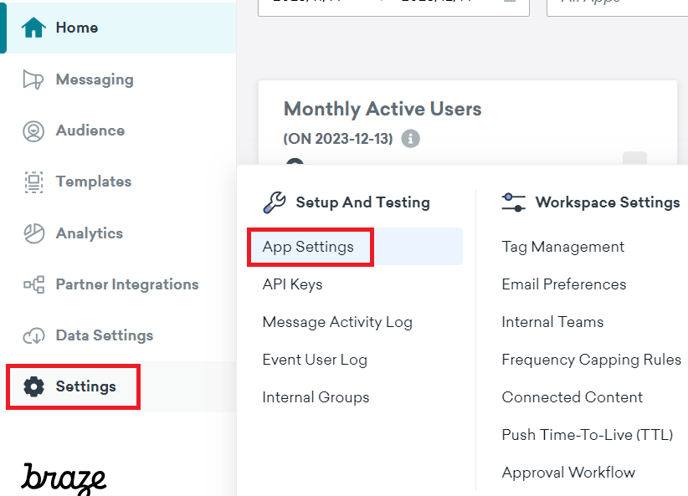Open Internal Teams
Screen dimensions: 688x496
click(x=552, y=322)
